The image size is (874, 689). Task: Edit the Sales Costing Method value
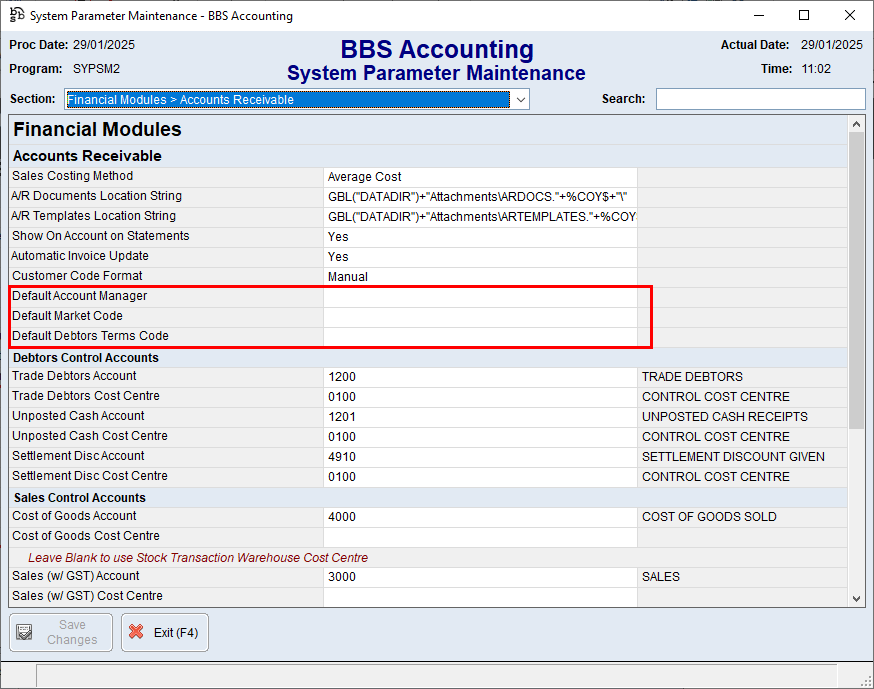click(480, 177)
